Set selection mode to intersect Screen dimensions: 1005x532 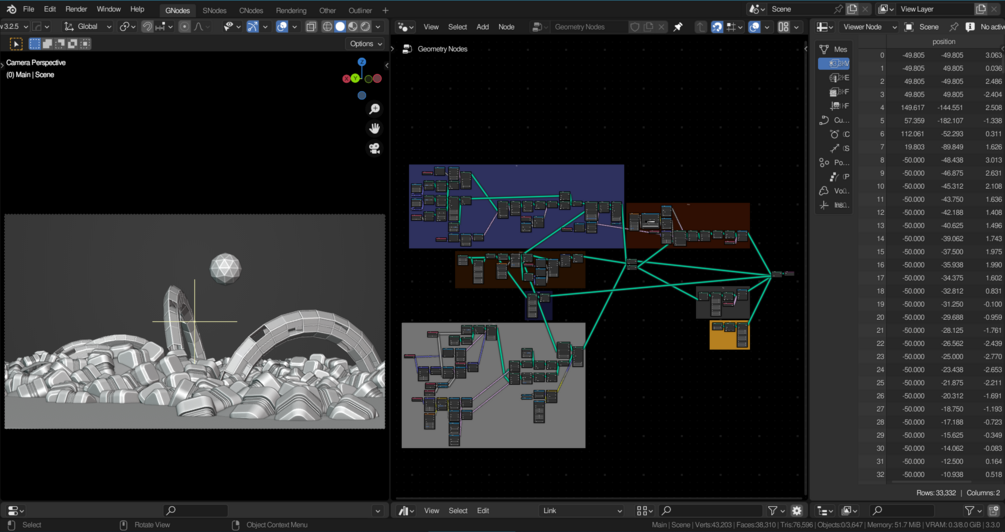tap(85, 44)
